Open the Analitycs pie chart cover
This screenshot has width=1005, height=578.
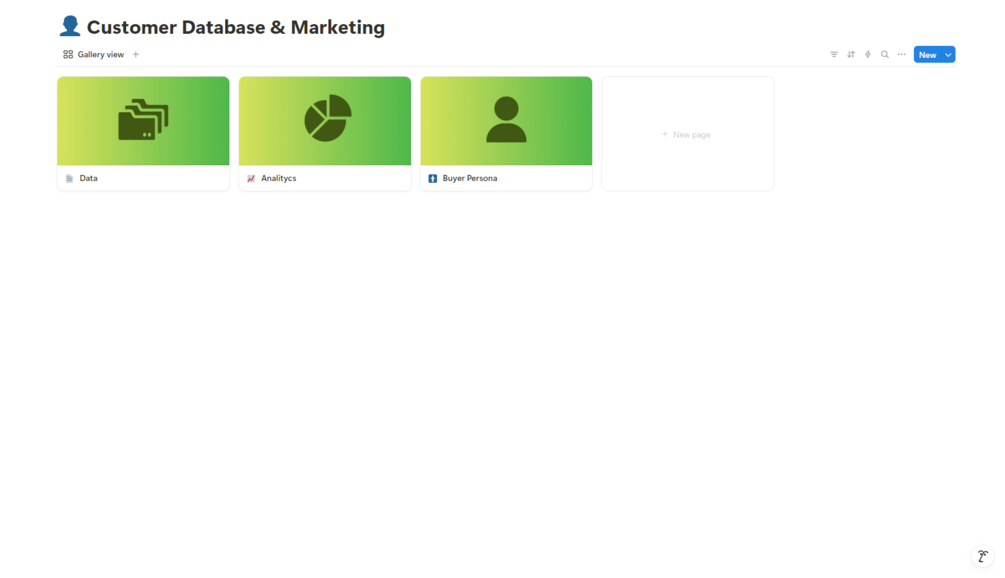point(325,121)
